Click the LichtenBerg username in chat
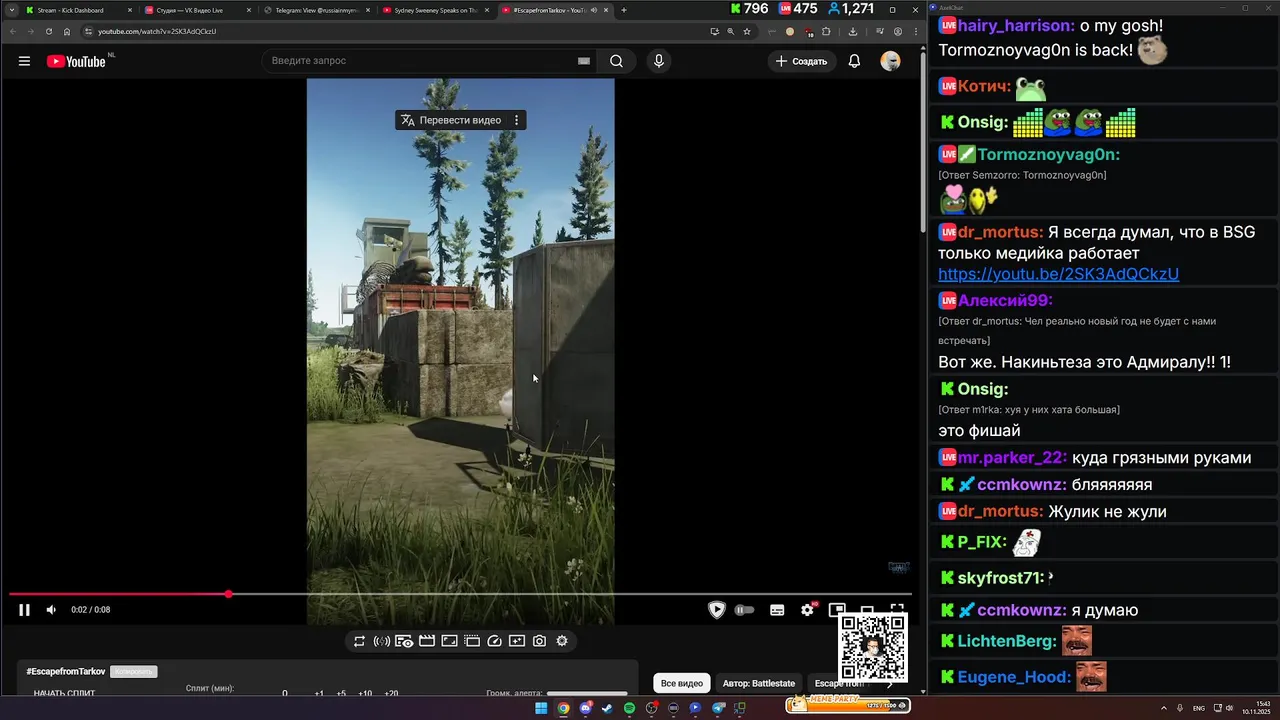The image size is (1280, 720). (1006, 641)
